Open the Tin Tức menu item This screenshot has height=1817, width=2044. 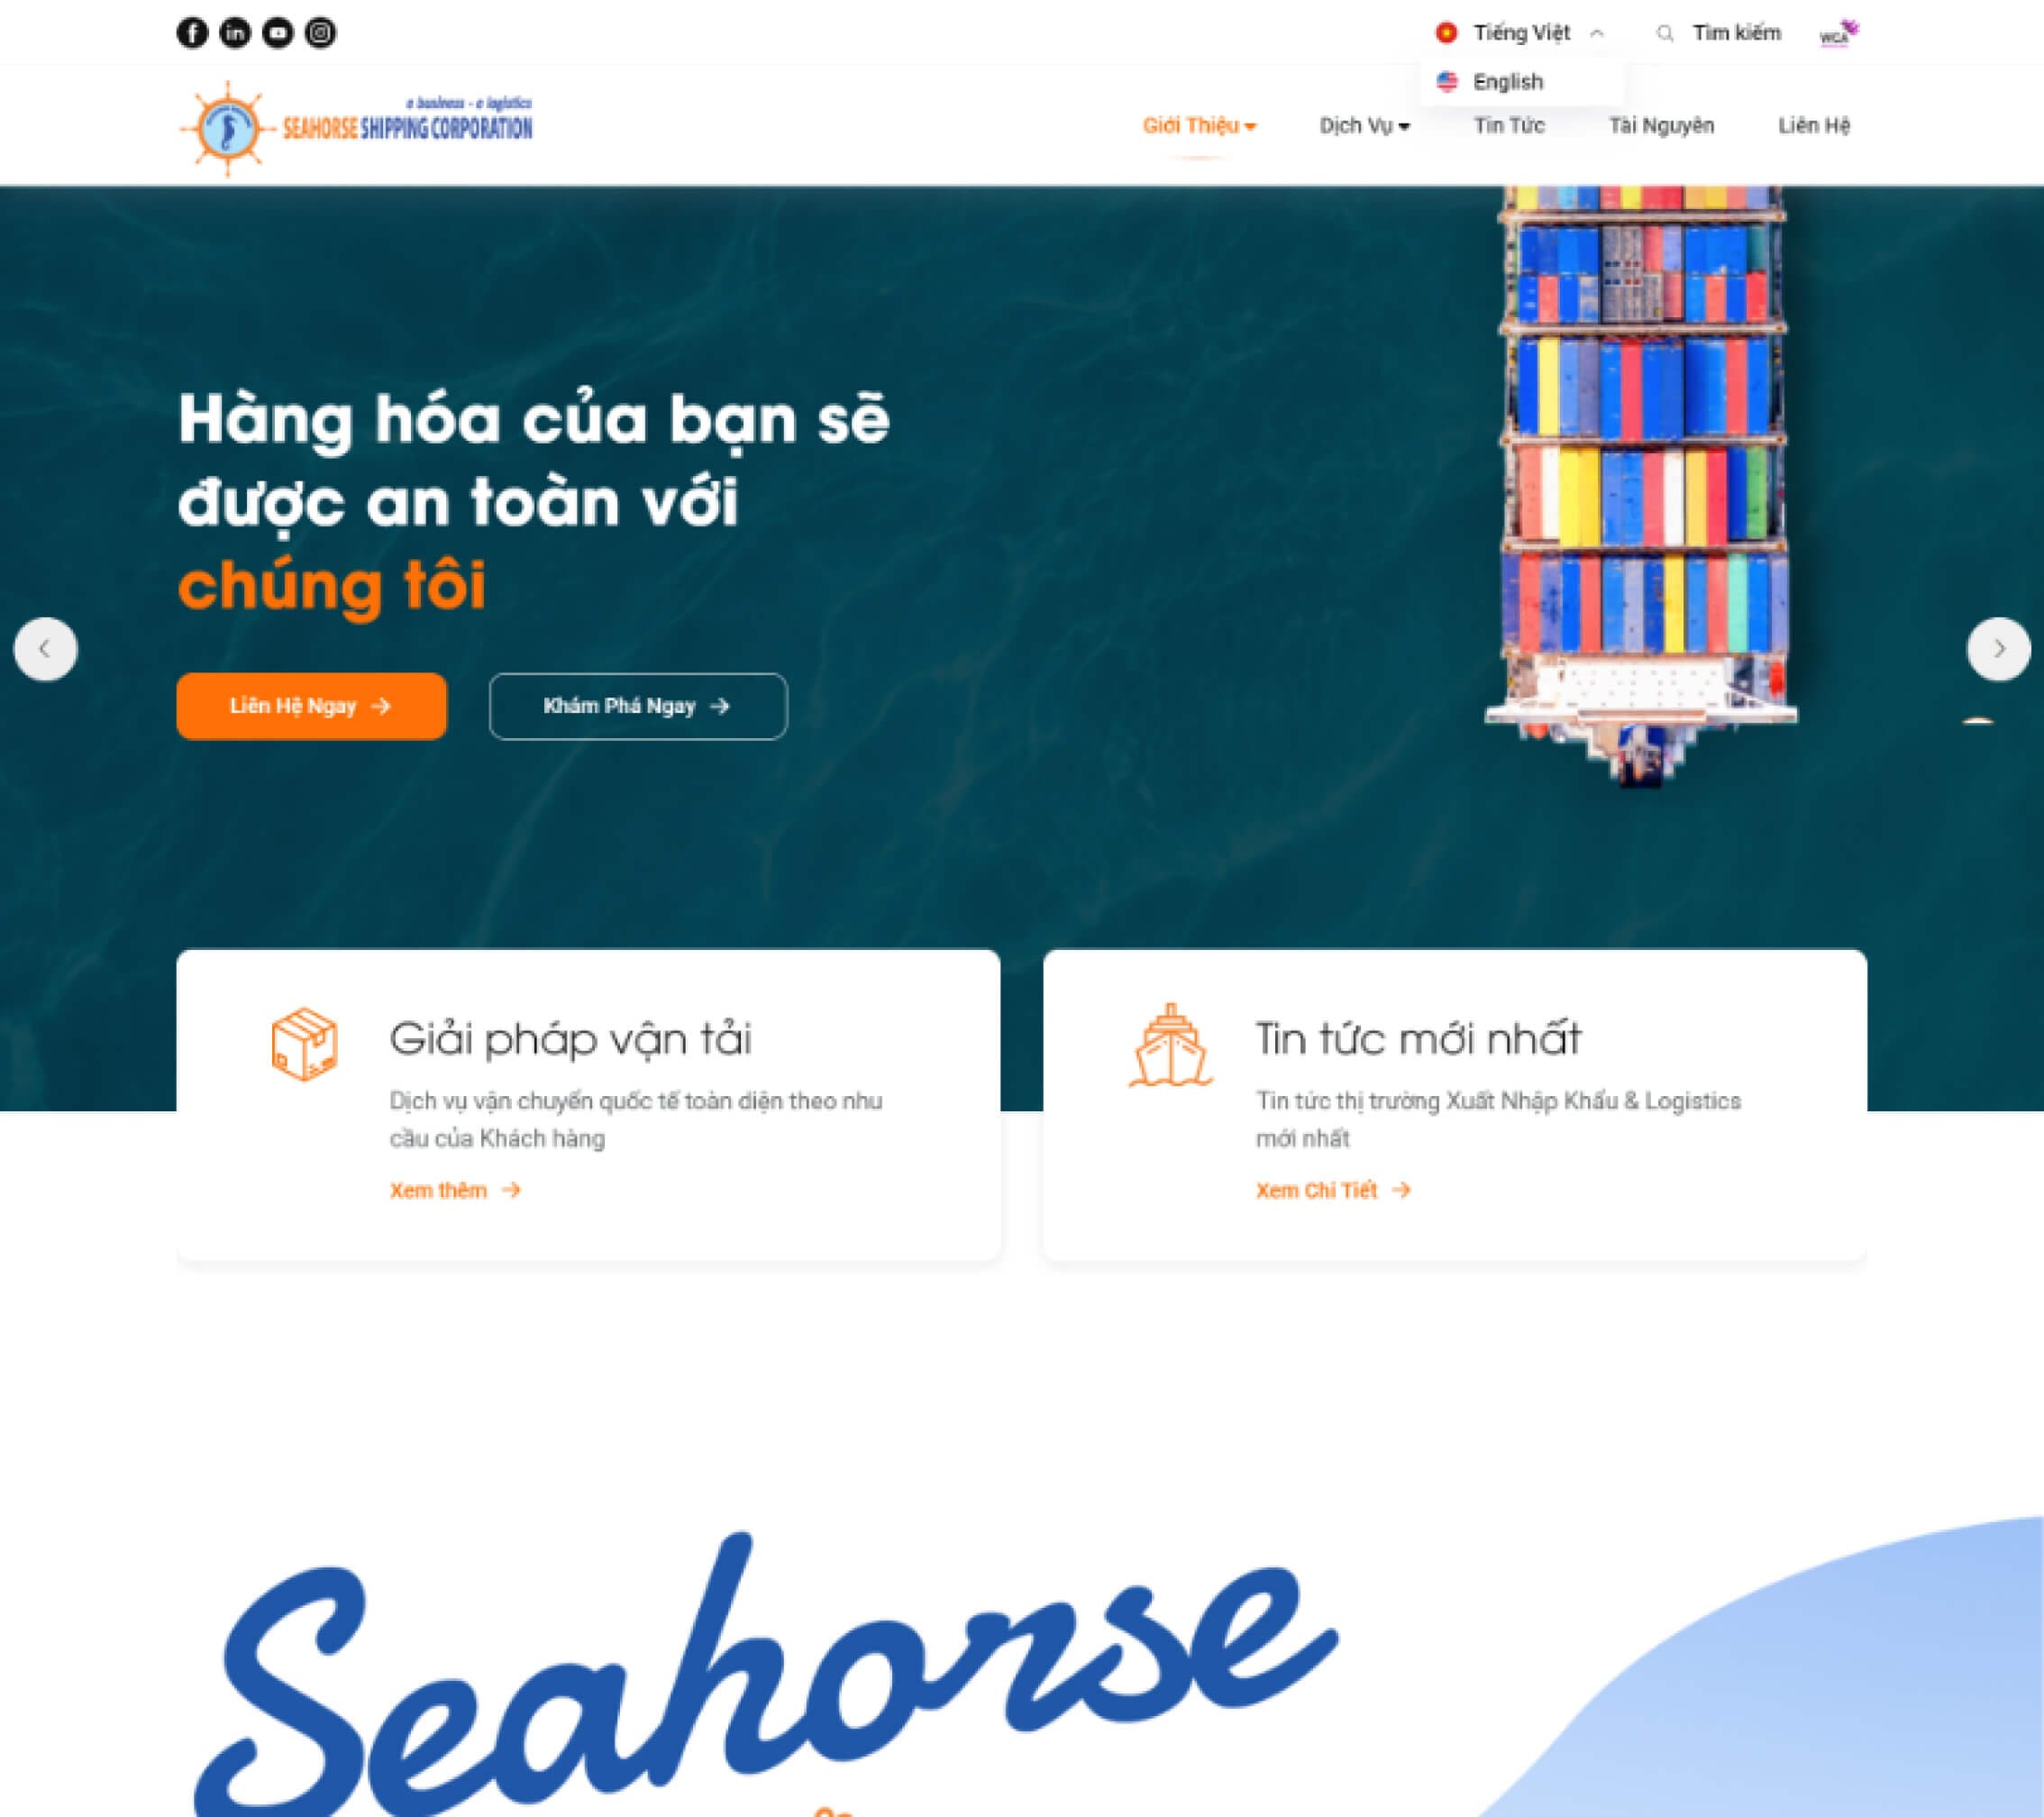1509,126
